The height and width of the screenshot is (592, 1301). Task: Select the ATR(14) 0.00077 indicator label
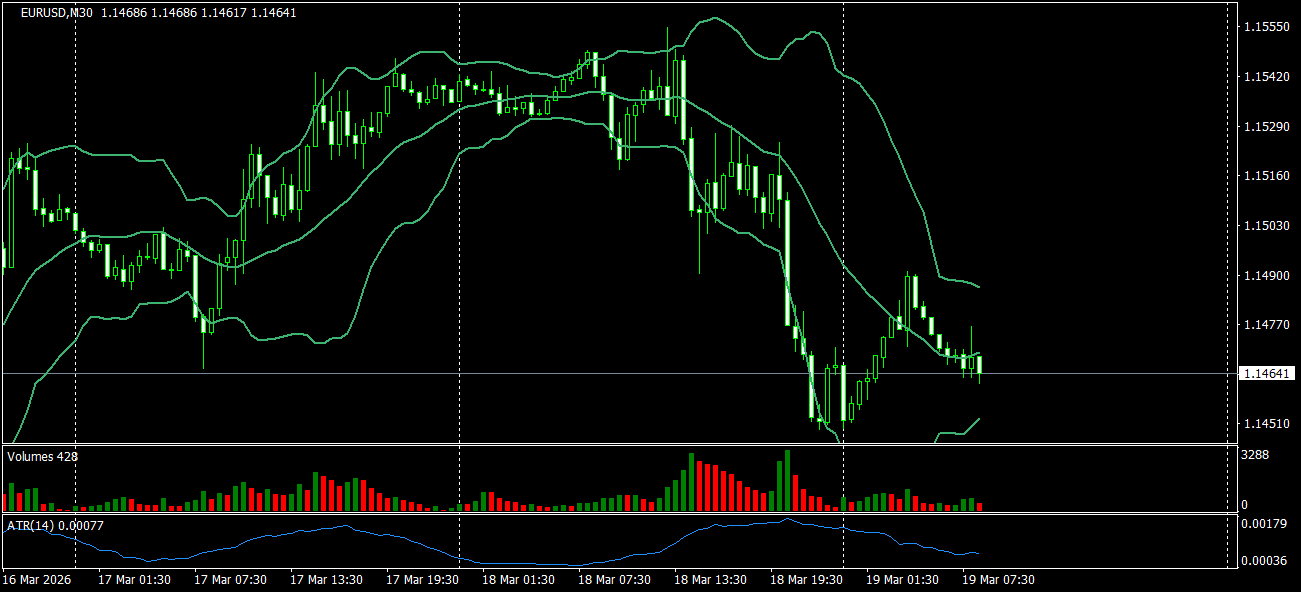point(55,524)
